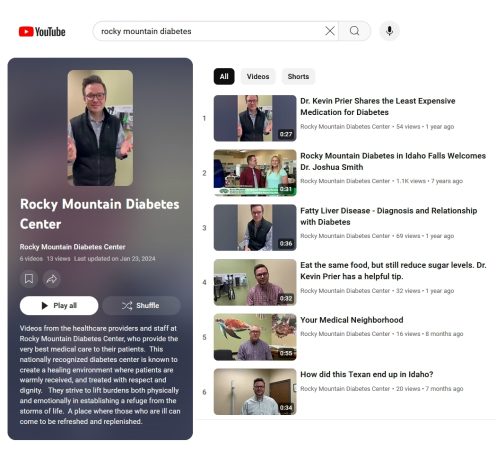Click channel name beside 16 views
This screenshot has height=450, width=496.
click(x=345, y=334)
